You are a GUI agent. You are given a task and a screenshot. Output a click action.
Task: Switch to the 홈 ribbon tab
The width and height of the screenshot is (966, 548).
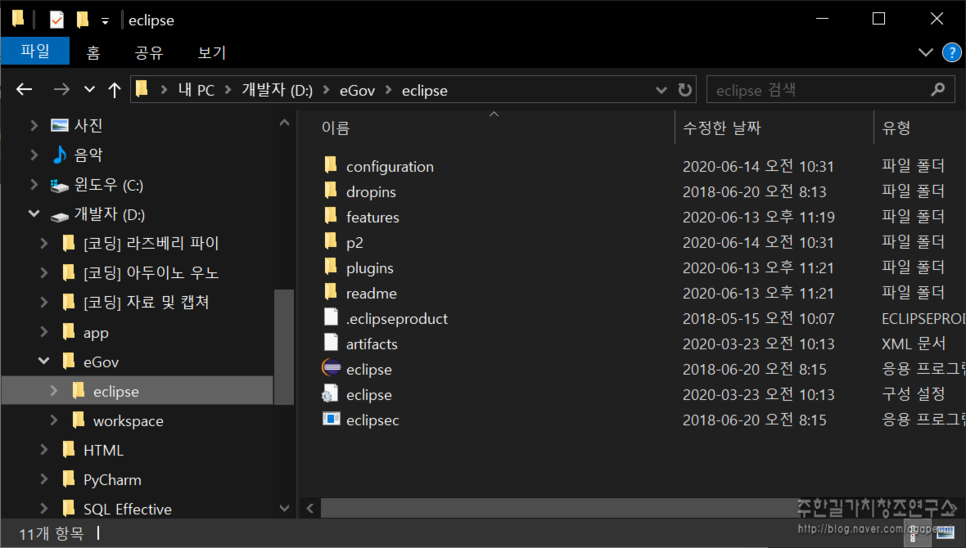93,52
